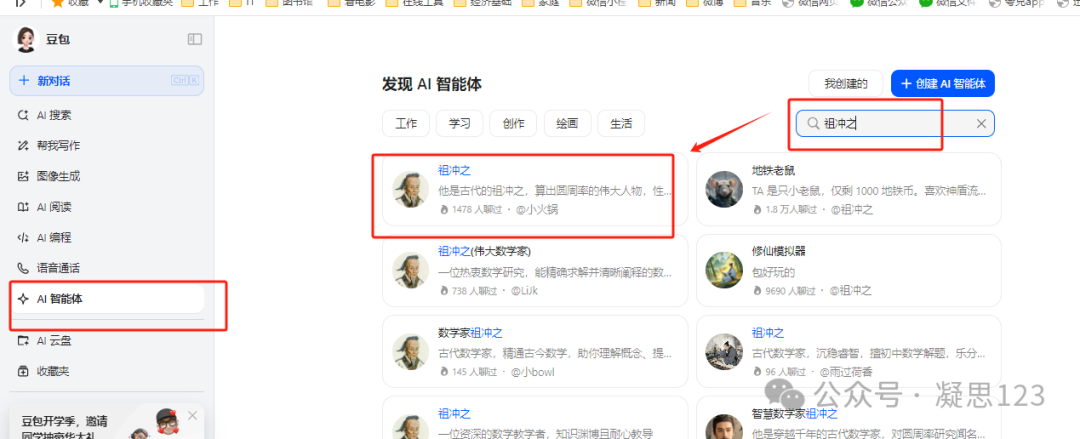Collapse the sidebar with the panel icon
Image resolution: width=1080 pixels, height=439 pixels.
[195, 39]
